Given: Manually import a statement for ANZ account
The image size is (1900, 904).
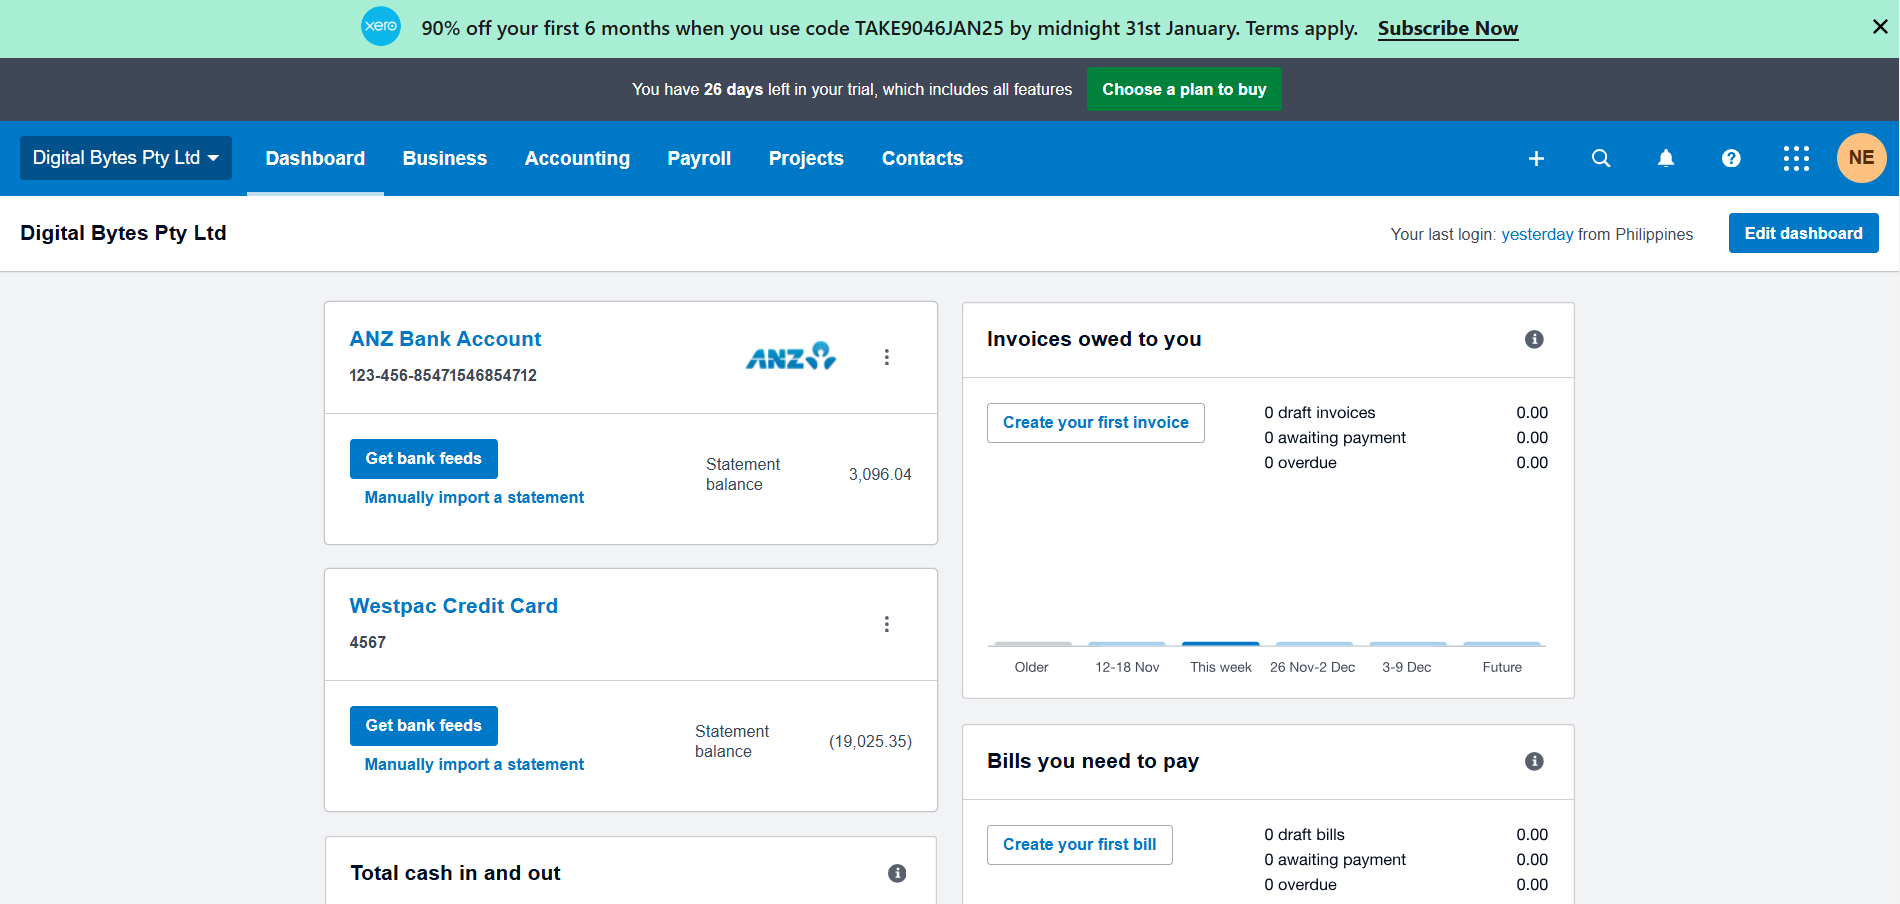Looking at the screenshot, I should point(474,497).
